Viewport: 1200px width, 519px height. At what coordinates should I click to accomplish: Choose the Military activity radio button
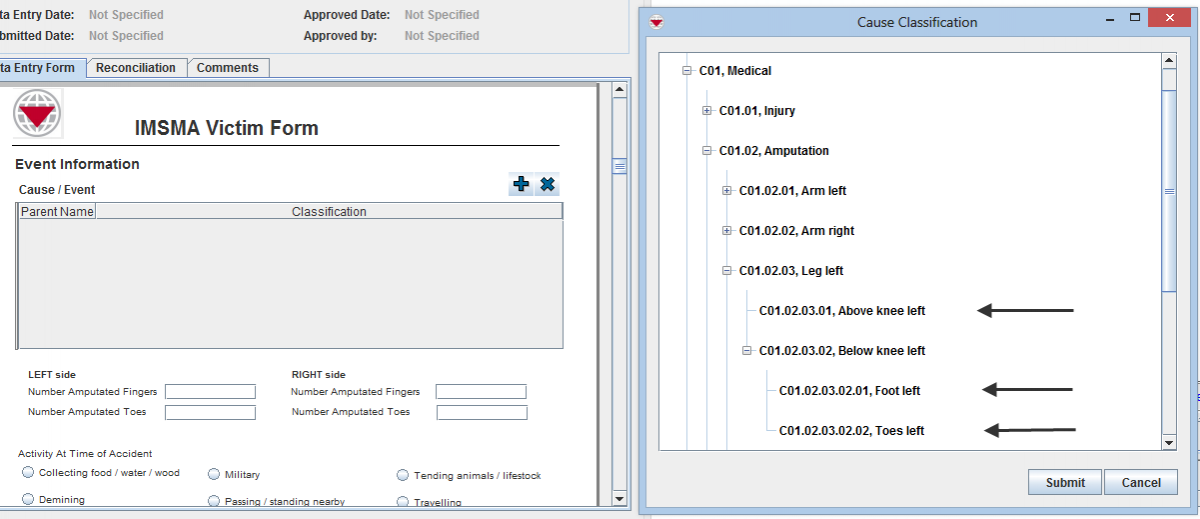[214, 475]
